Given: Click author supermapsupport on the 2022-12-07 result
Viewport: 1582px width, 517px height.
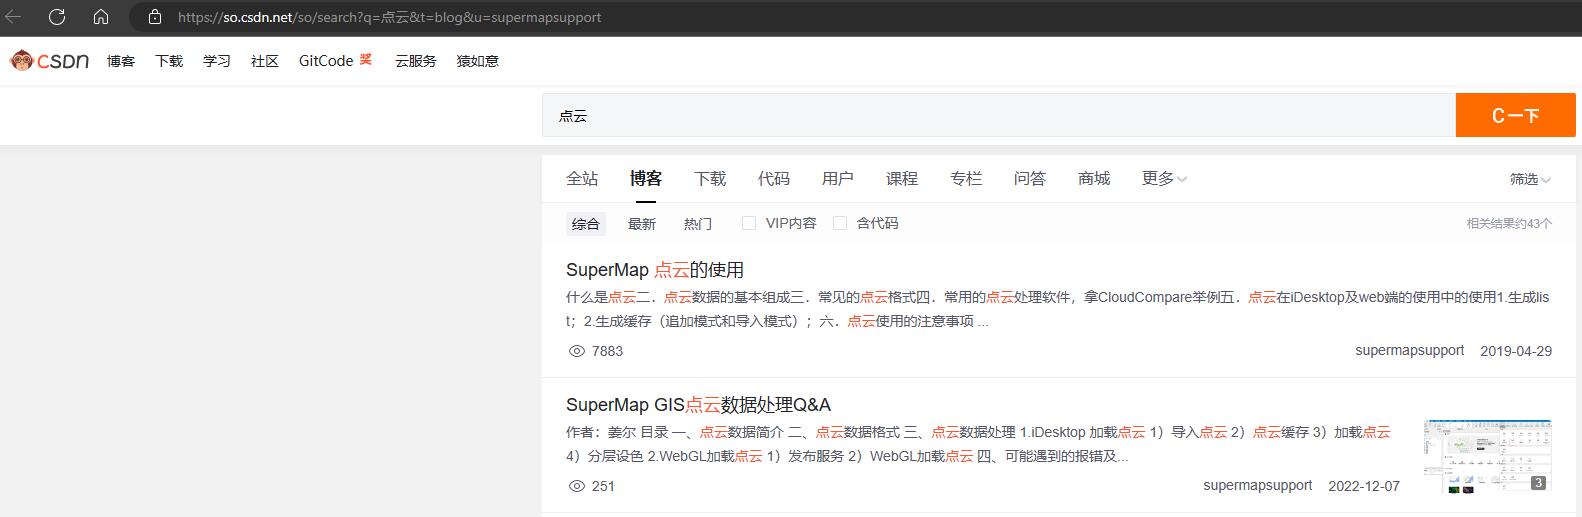Looking at the screenshot, I should point(1258,486).
